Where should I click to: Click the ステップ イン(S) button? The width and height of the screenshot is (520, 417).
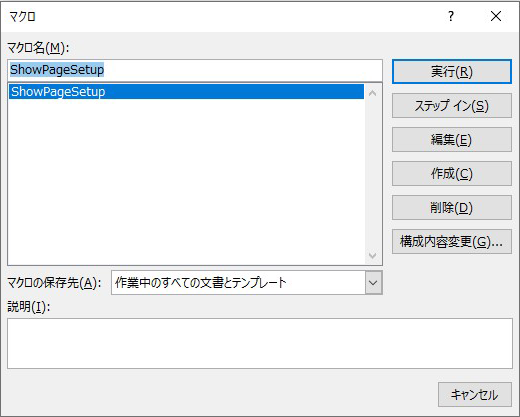click(x=452, y=106)
